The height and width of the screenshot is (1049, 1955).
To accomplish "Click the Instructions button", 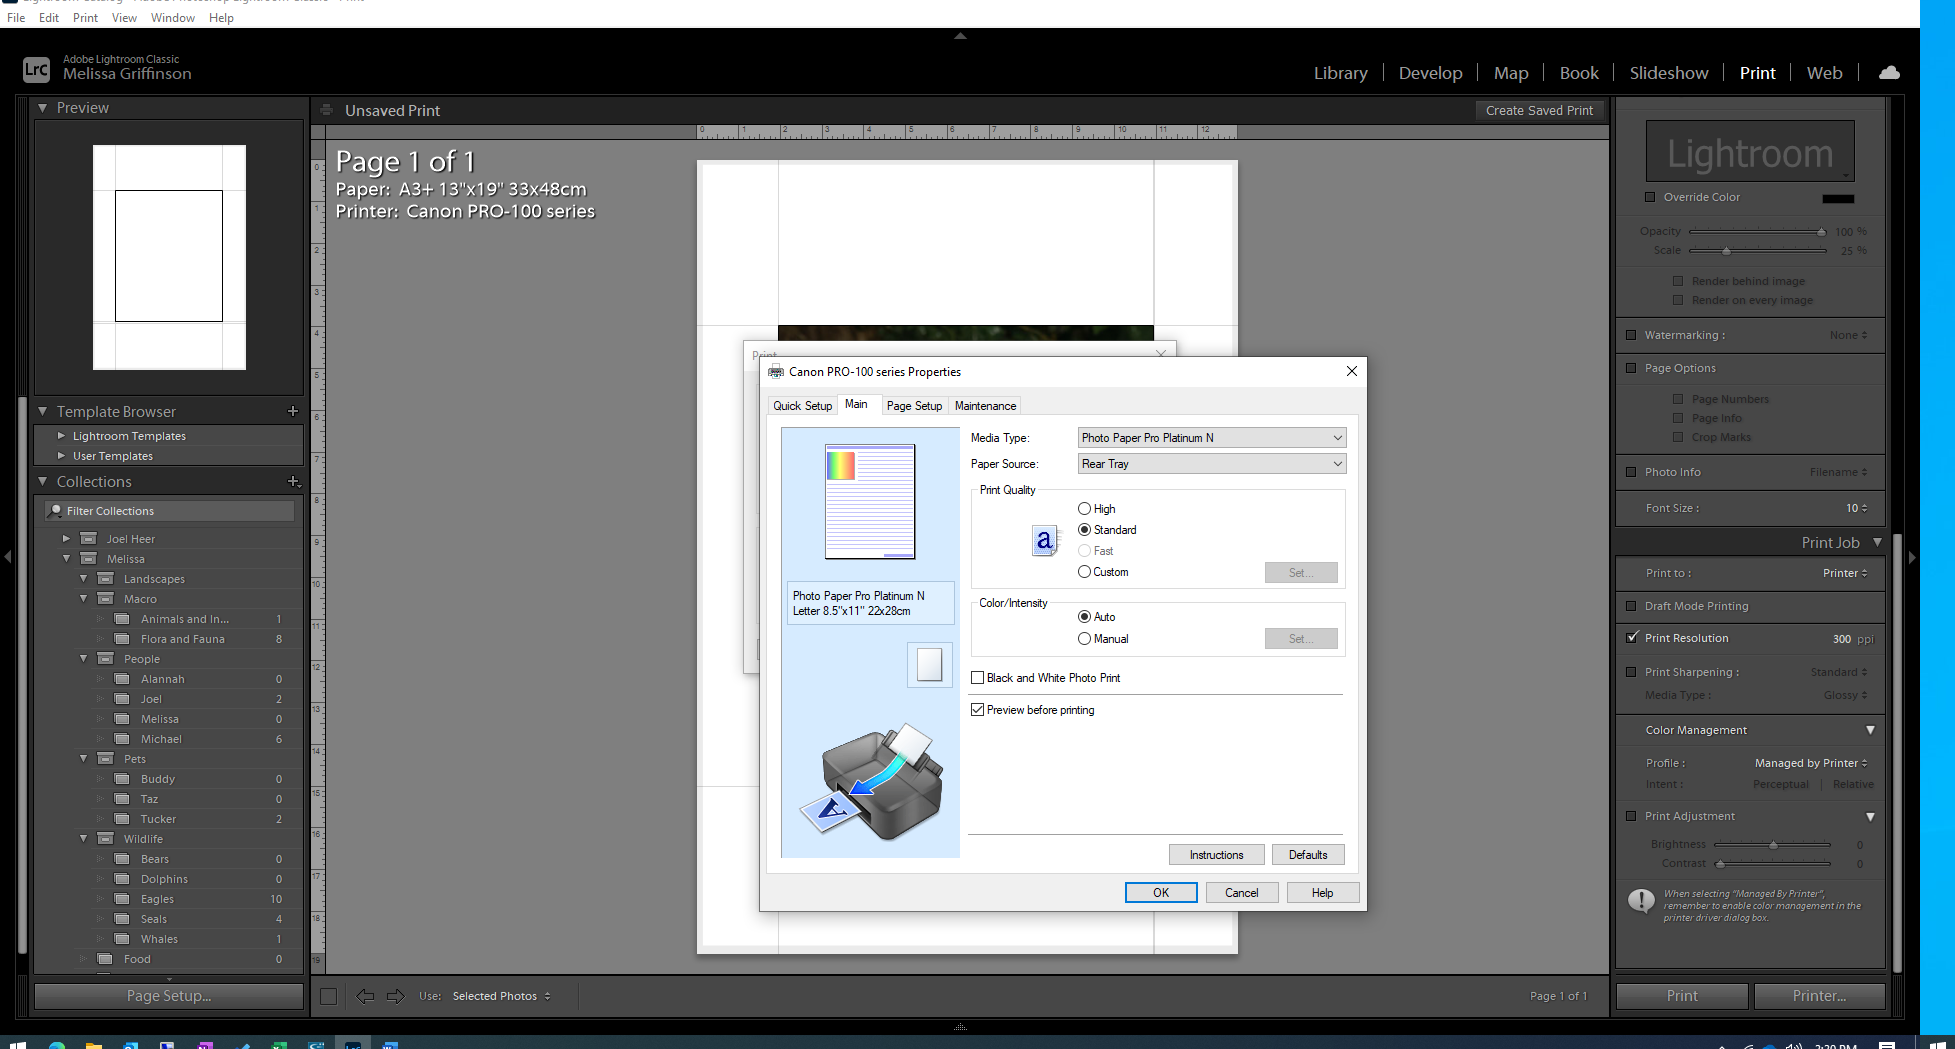I will pyautogui.click(x=1216, y=855).
